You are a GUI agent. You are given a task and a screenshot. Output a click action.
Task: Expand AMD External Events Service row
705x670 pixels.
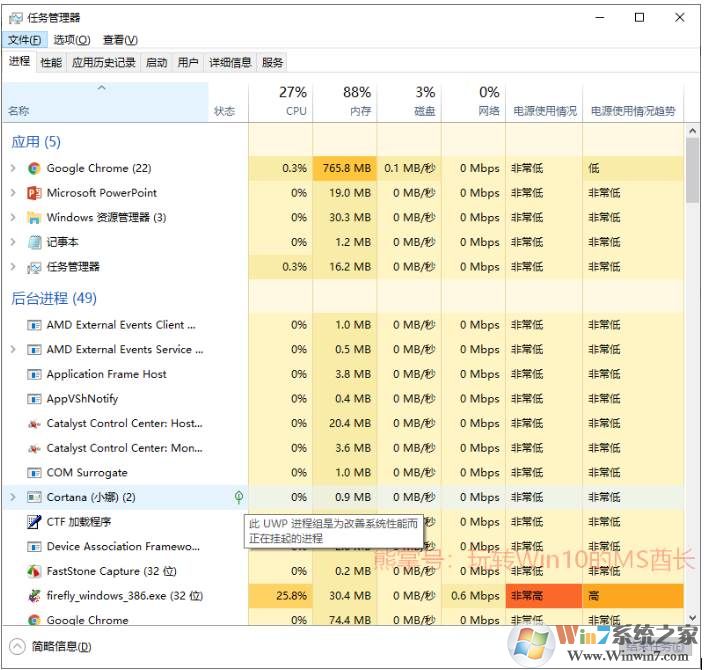(13, 350)
